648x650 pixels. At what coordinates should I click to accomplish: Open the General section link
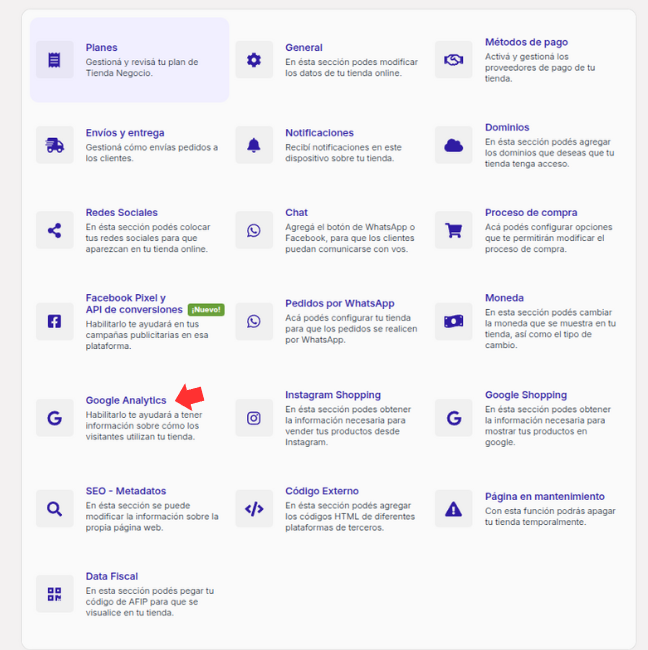pyautogui.click(x=303, y=48)
